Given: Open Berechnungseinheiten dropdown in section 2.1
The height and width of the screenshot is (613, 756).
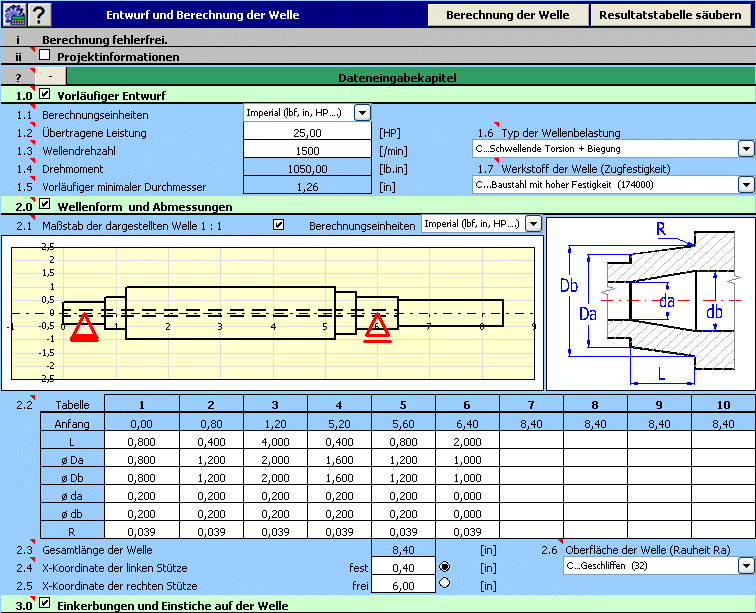Looking at the screenshot, I should point(533,224).
